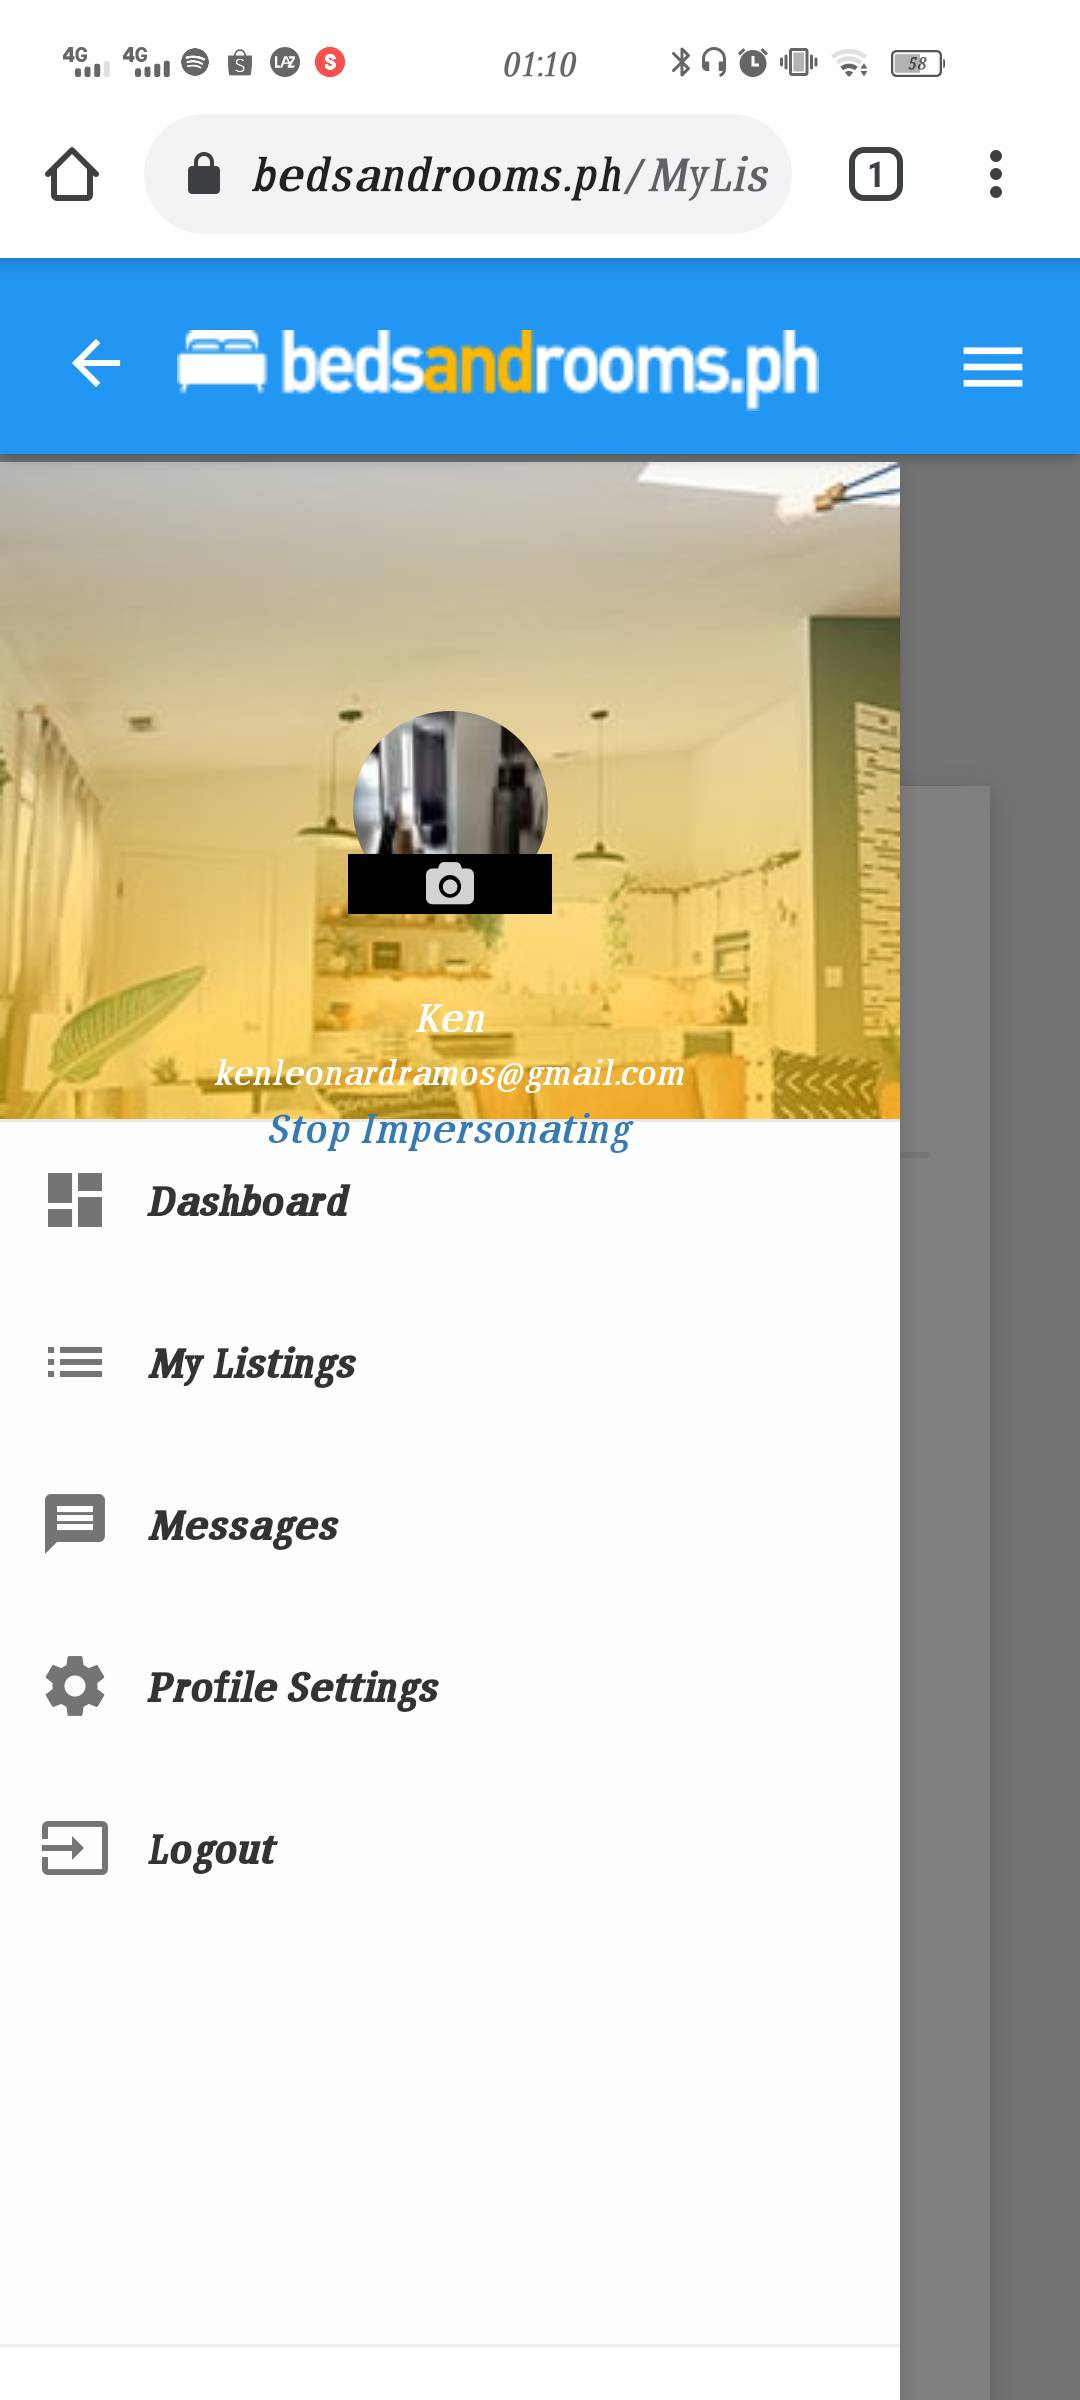Expand the browser three-dot menu
This screenshot has width=1080, height=2400.
click(x=995, y=175)
